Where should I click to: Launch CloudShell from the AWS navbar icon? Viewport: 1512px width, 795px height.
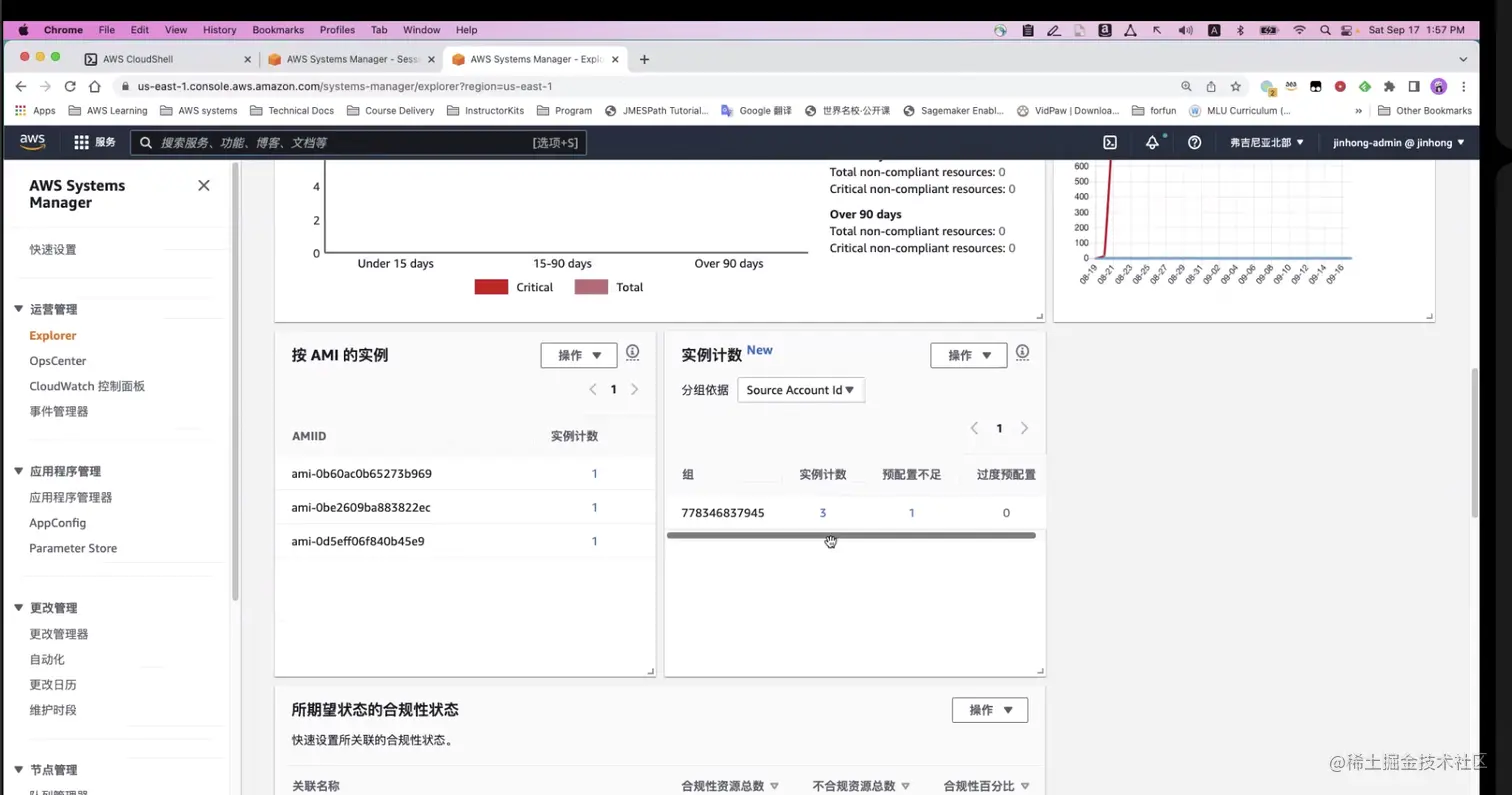(x=1110, y=143)
